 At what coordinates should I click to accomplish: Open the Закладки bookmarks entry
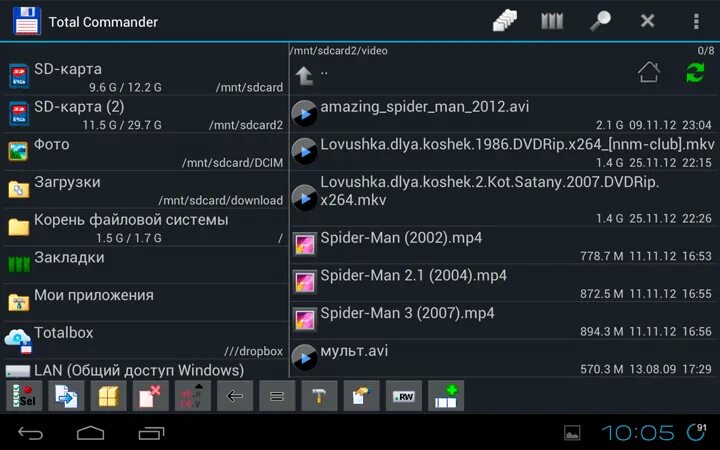145,265
